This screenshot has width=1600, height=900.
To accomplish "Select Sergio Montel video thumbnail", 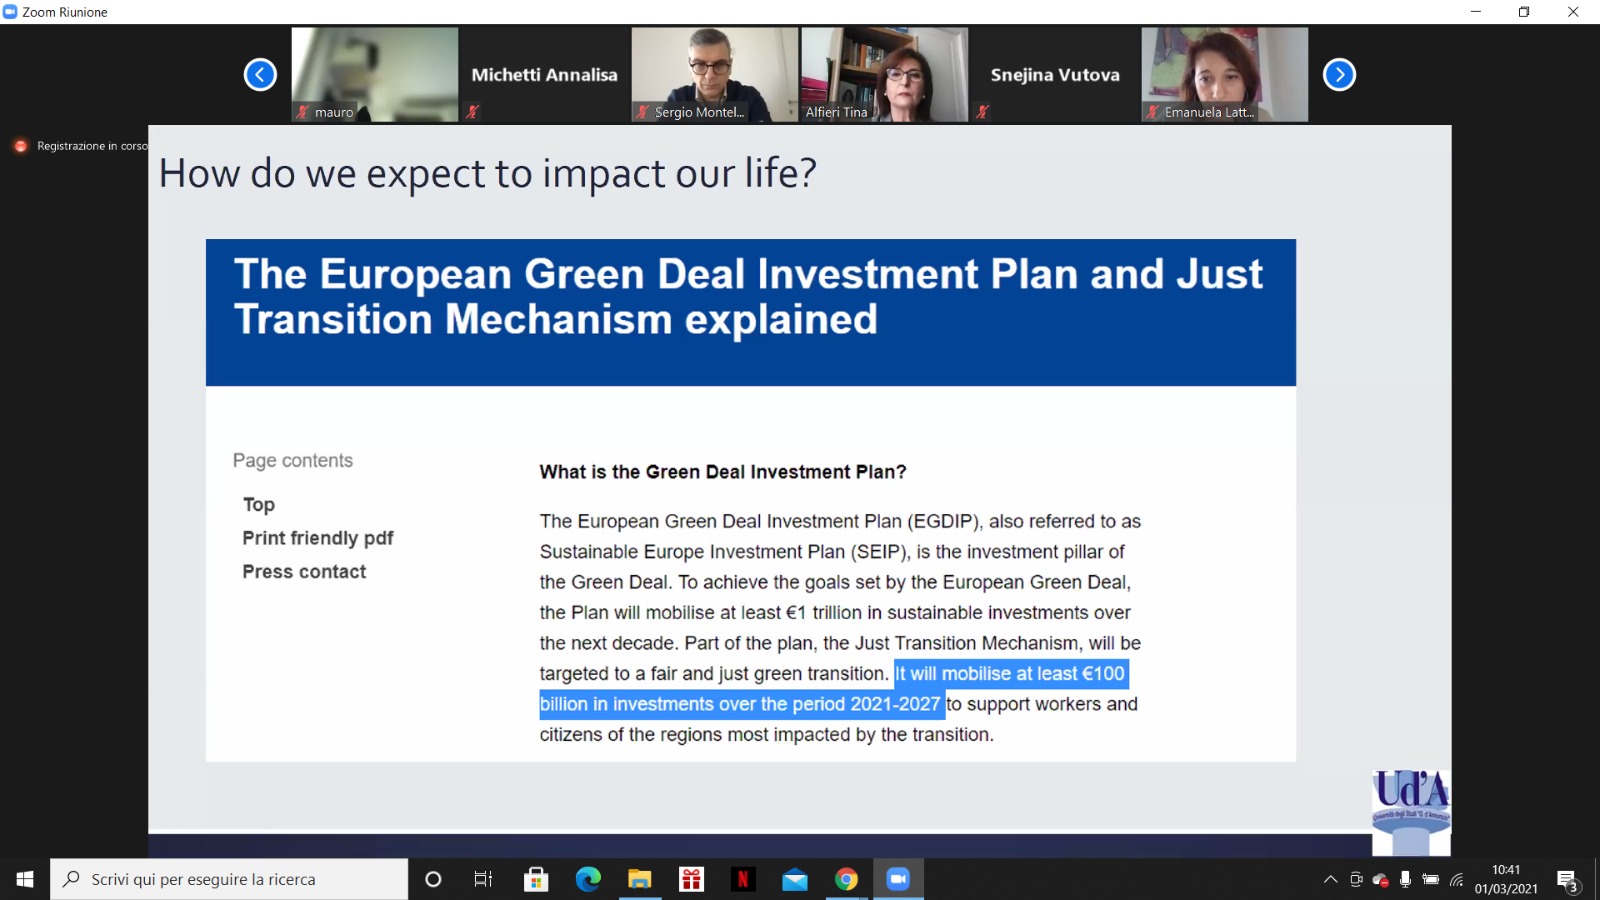I will click(714, 74).
